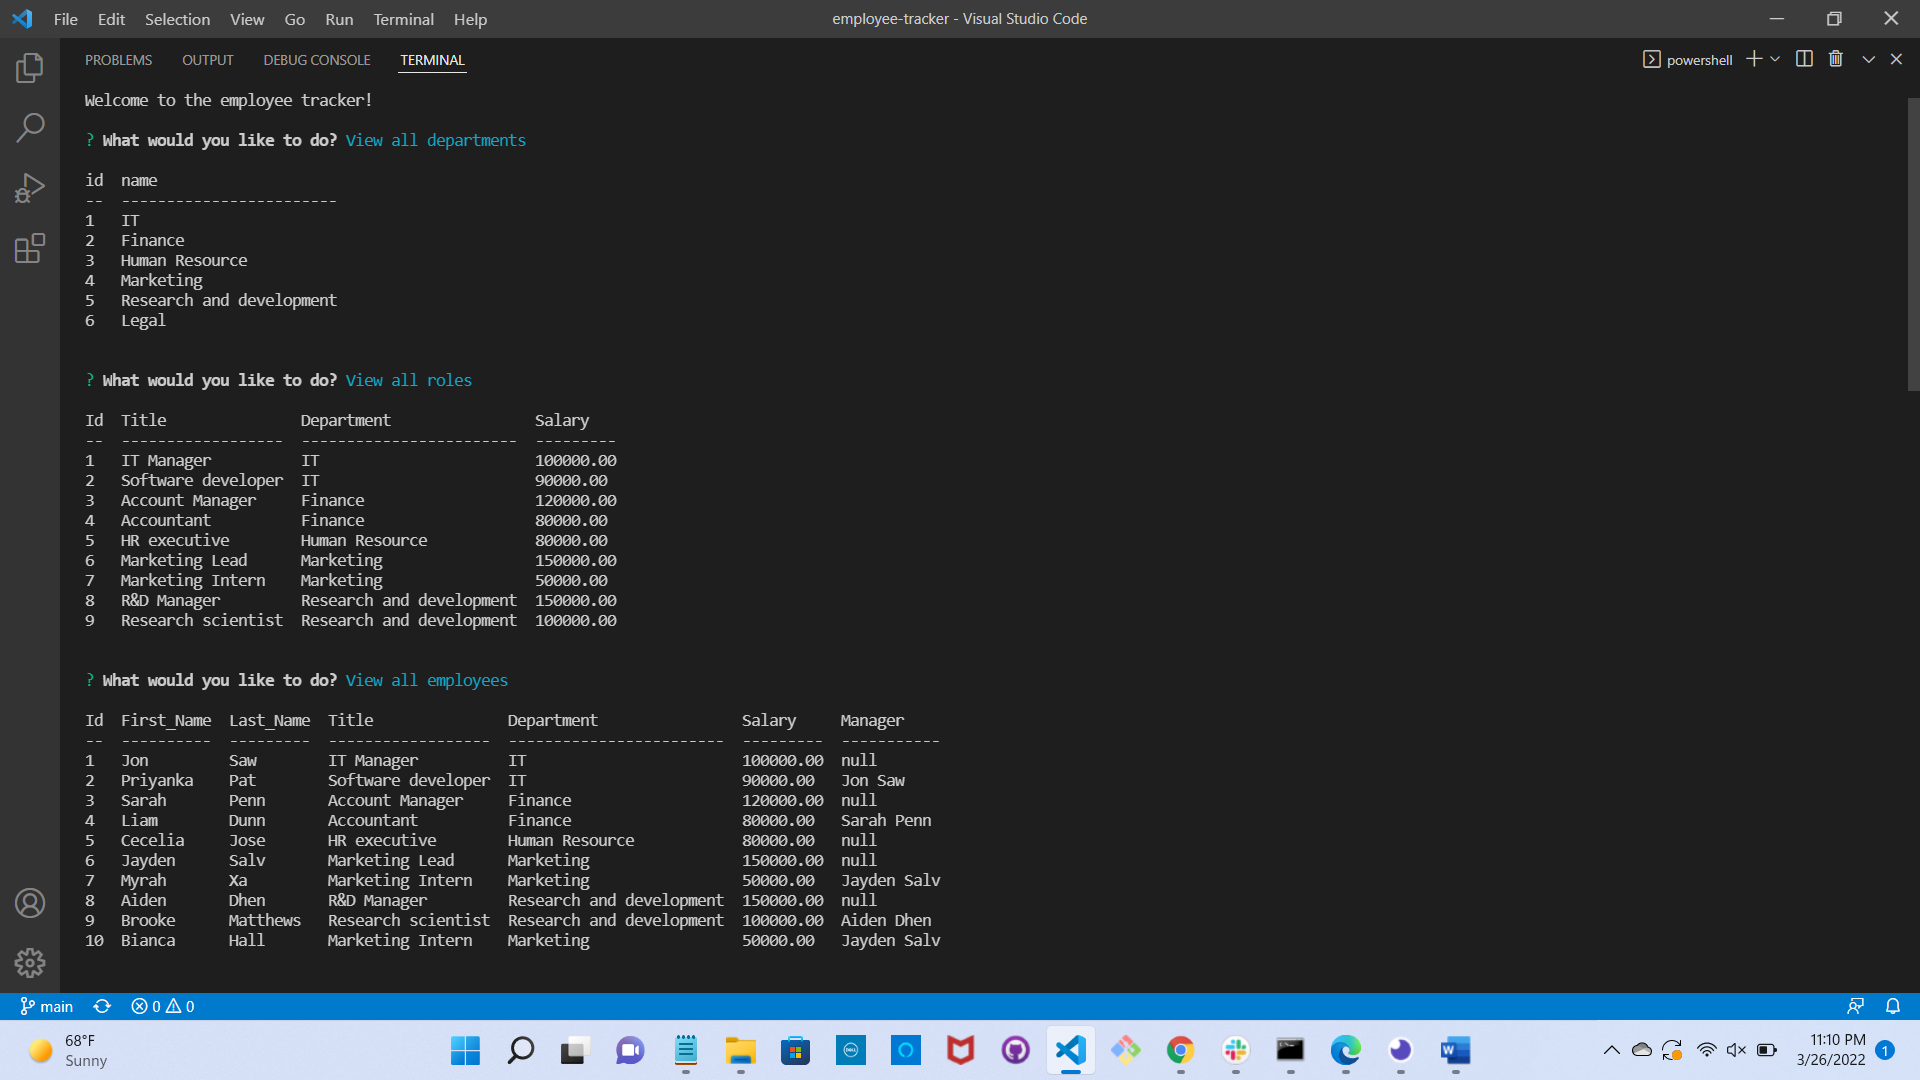
Task: Create a new terminal with the plus icon
Action: 1753,59
